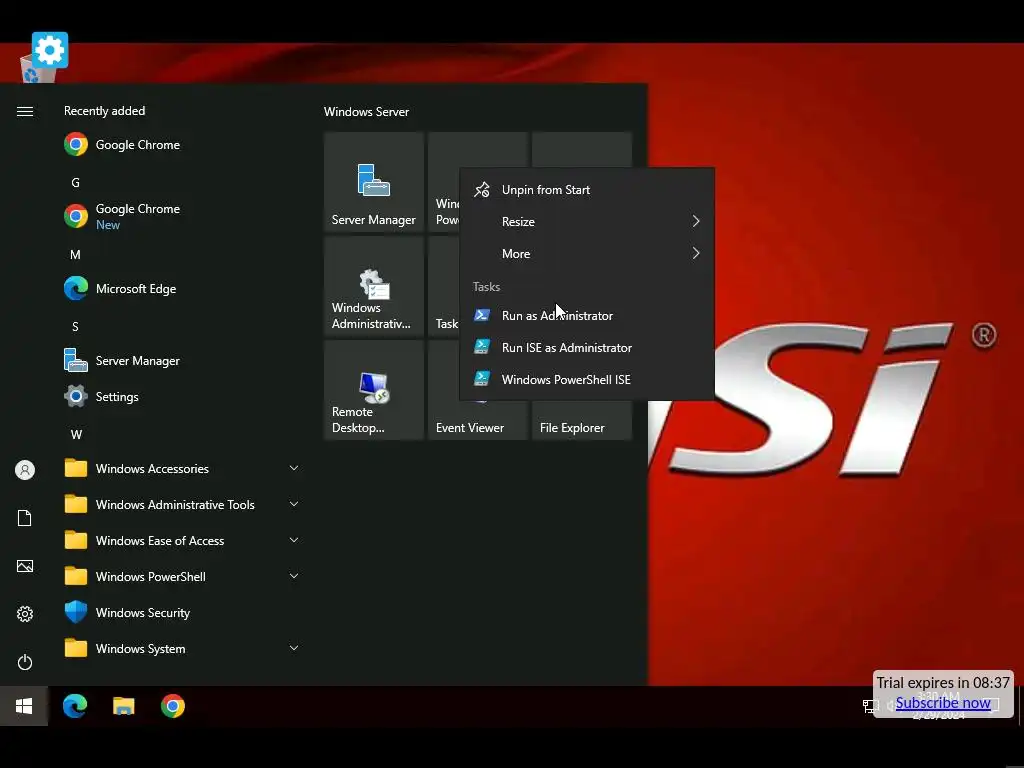Expand the Windows Administrative Tools folder

tap(182, 504)
